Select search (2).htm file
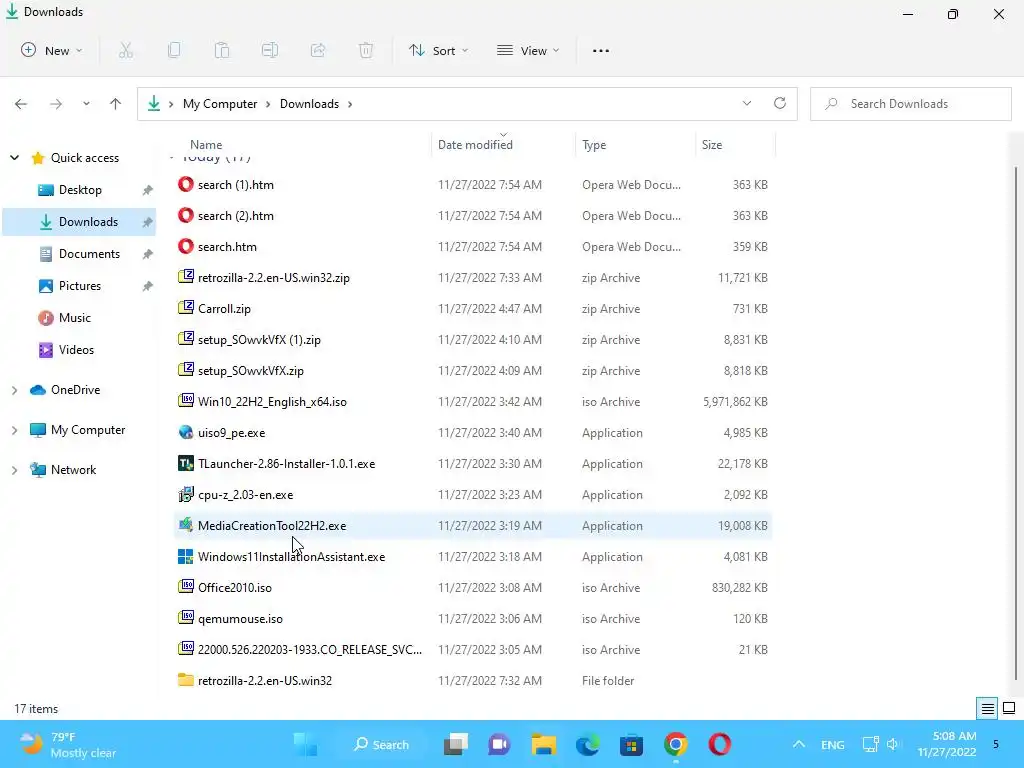Viewport: 1024px width, 768px height. pyautogui.click(x=473, y=216)
